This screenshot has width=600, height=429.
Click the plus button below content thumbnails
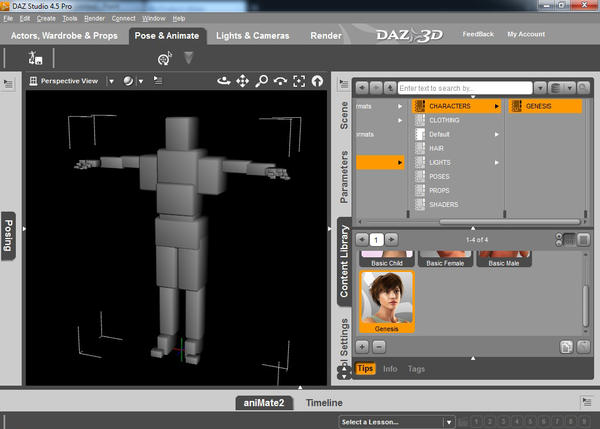pos(363,346)
